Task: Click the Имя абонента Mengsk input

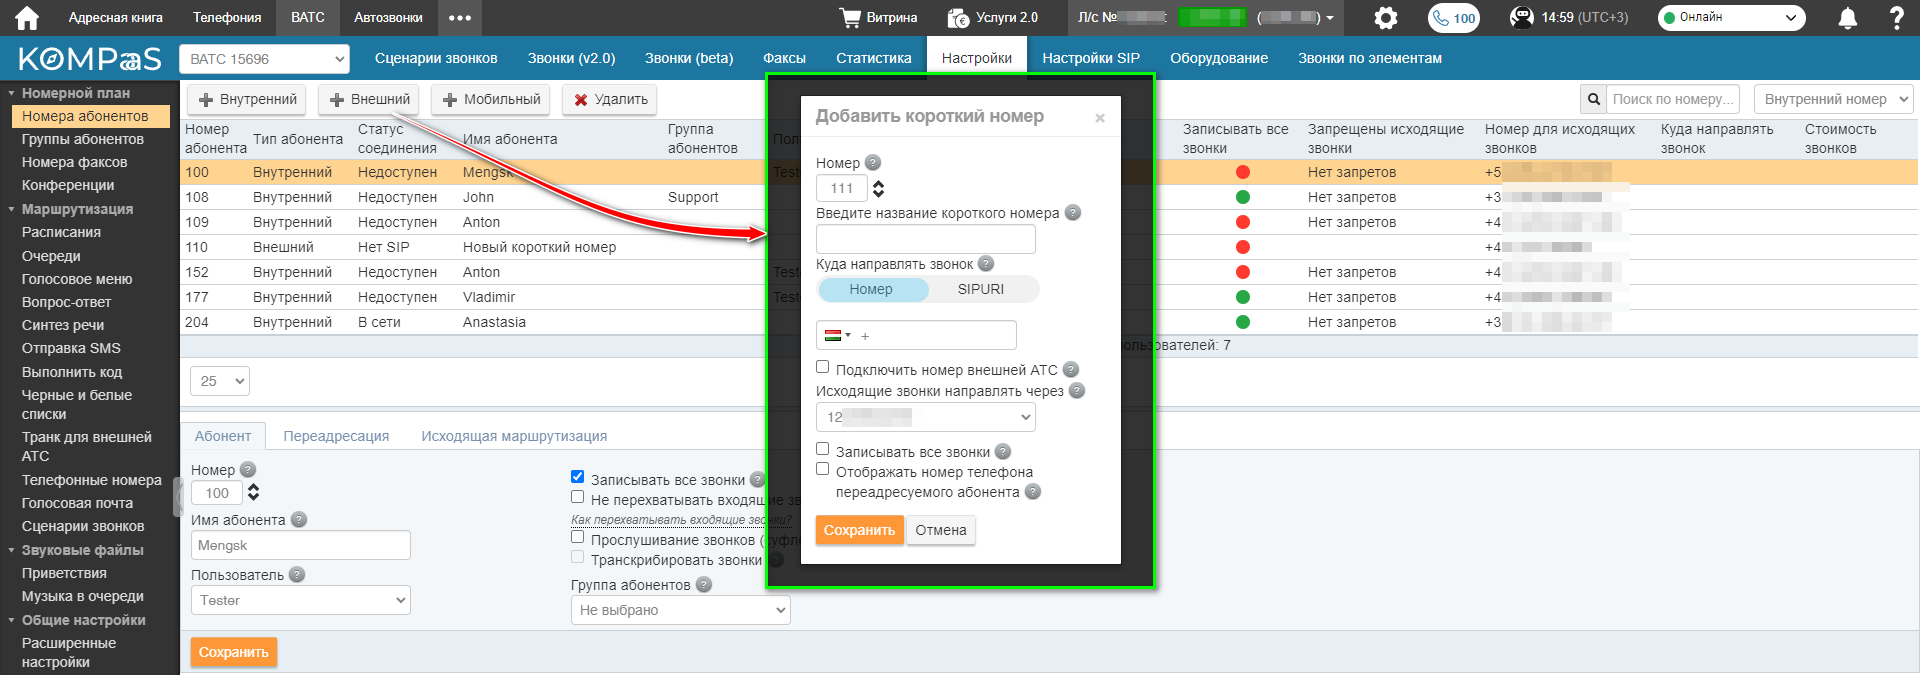Action: point(300,545)
